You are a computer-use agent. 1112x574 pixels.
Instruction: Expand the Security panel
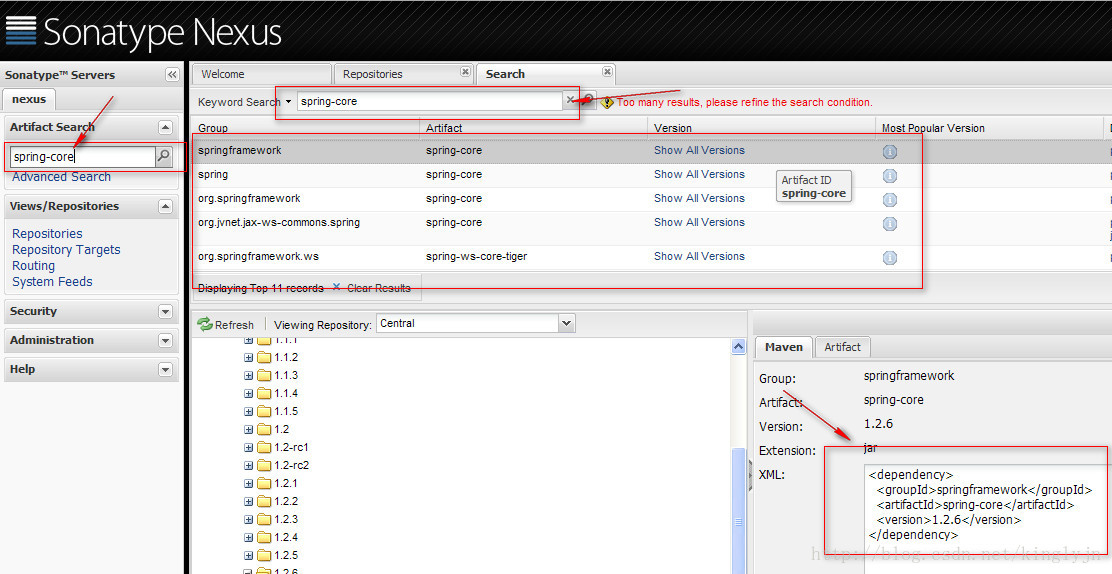pyautogui.click(x=165, y=311)
